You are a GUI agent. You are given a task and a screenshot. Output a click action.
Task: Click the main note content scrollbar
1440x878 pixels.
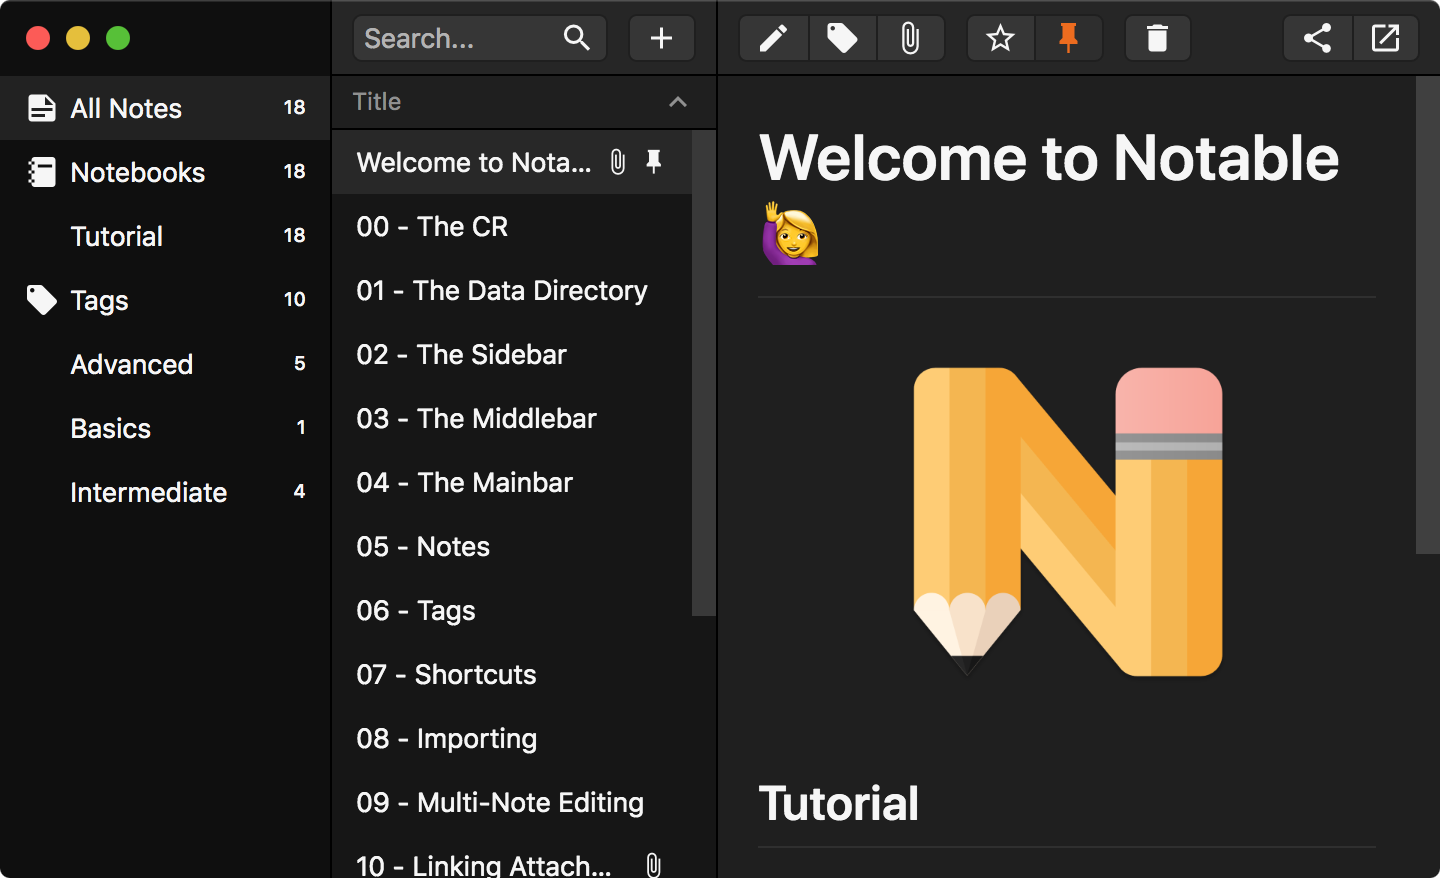pos(1428,315)
